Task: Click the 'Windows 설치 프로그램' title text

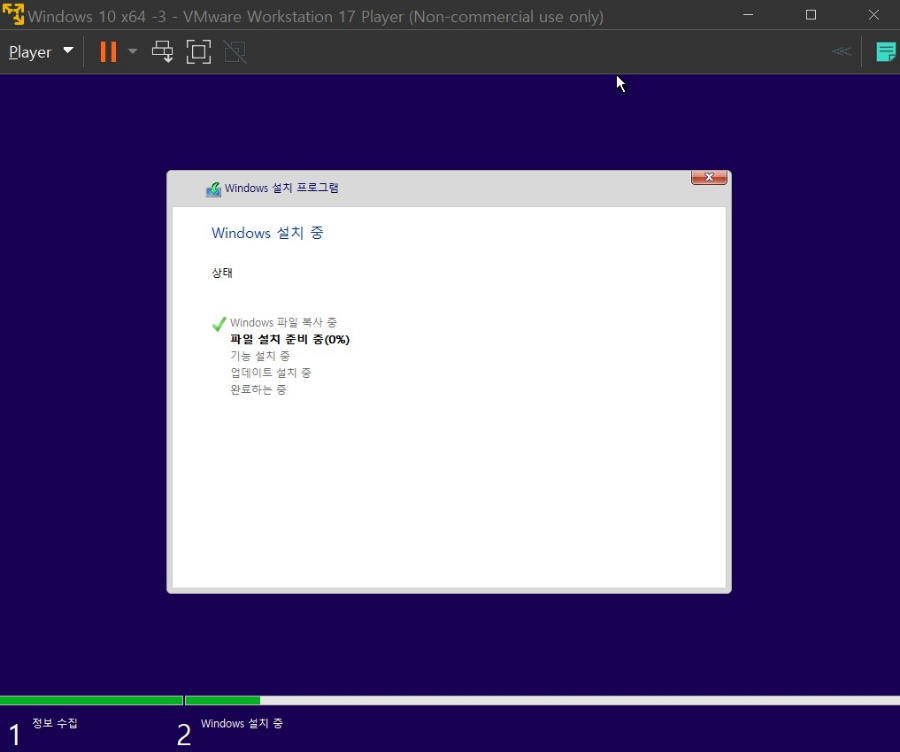Action: [281, 188]
